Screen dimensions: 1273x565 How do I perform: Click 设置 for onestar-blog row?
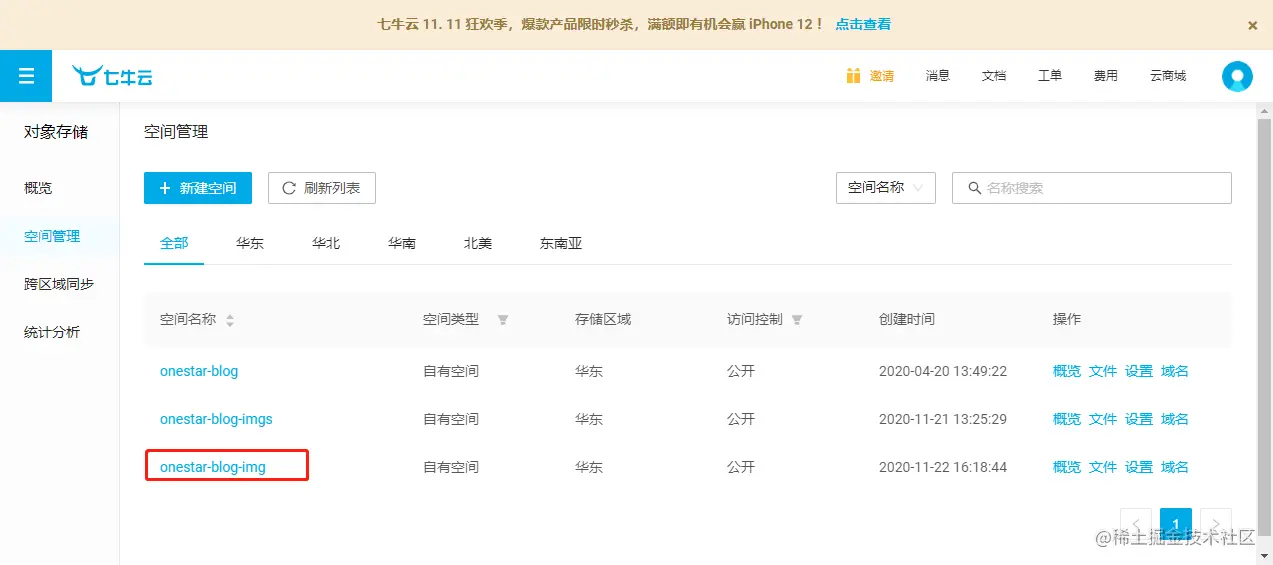(x=1139, y=371)
